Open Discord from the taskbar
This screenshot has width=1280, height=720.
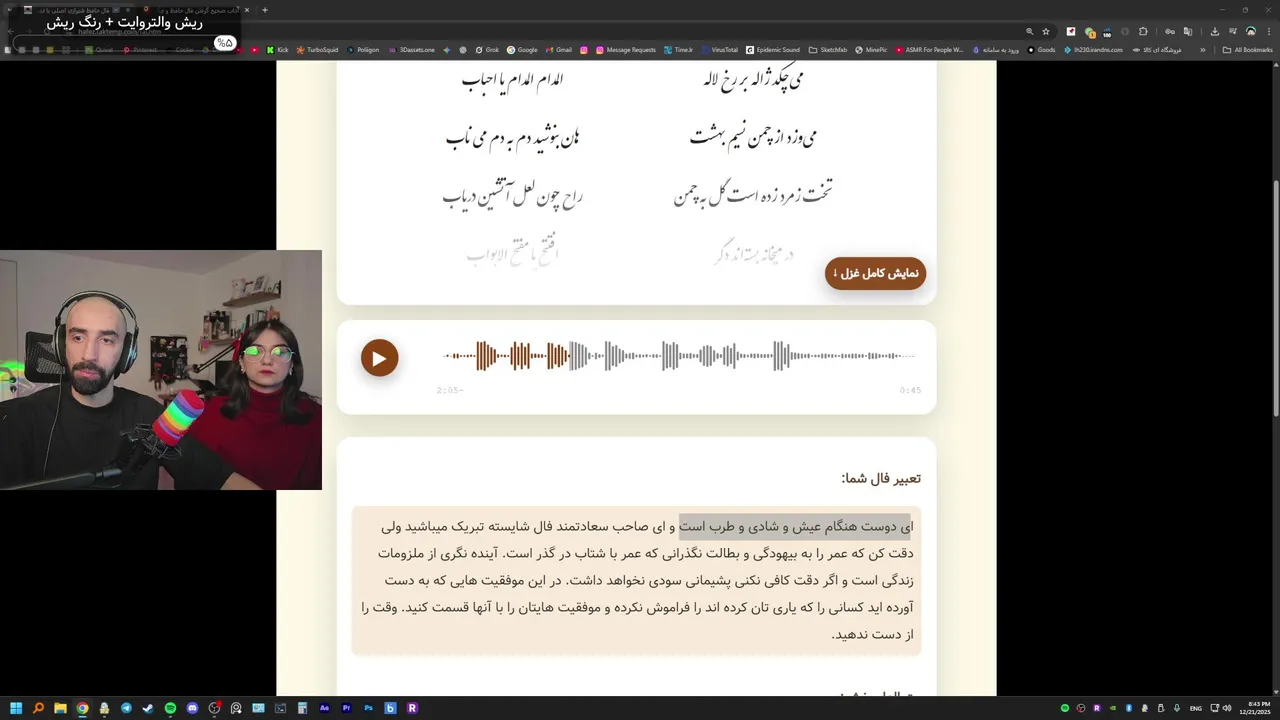coord(192,708)
